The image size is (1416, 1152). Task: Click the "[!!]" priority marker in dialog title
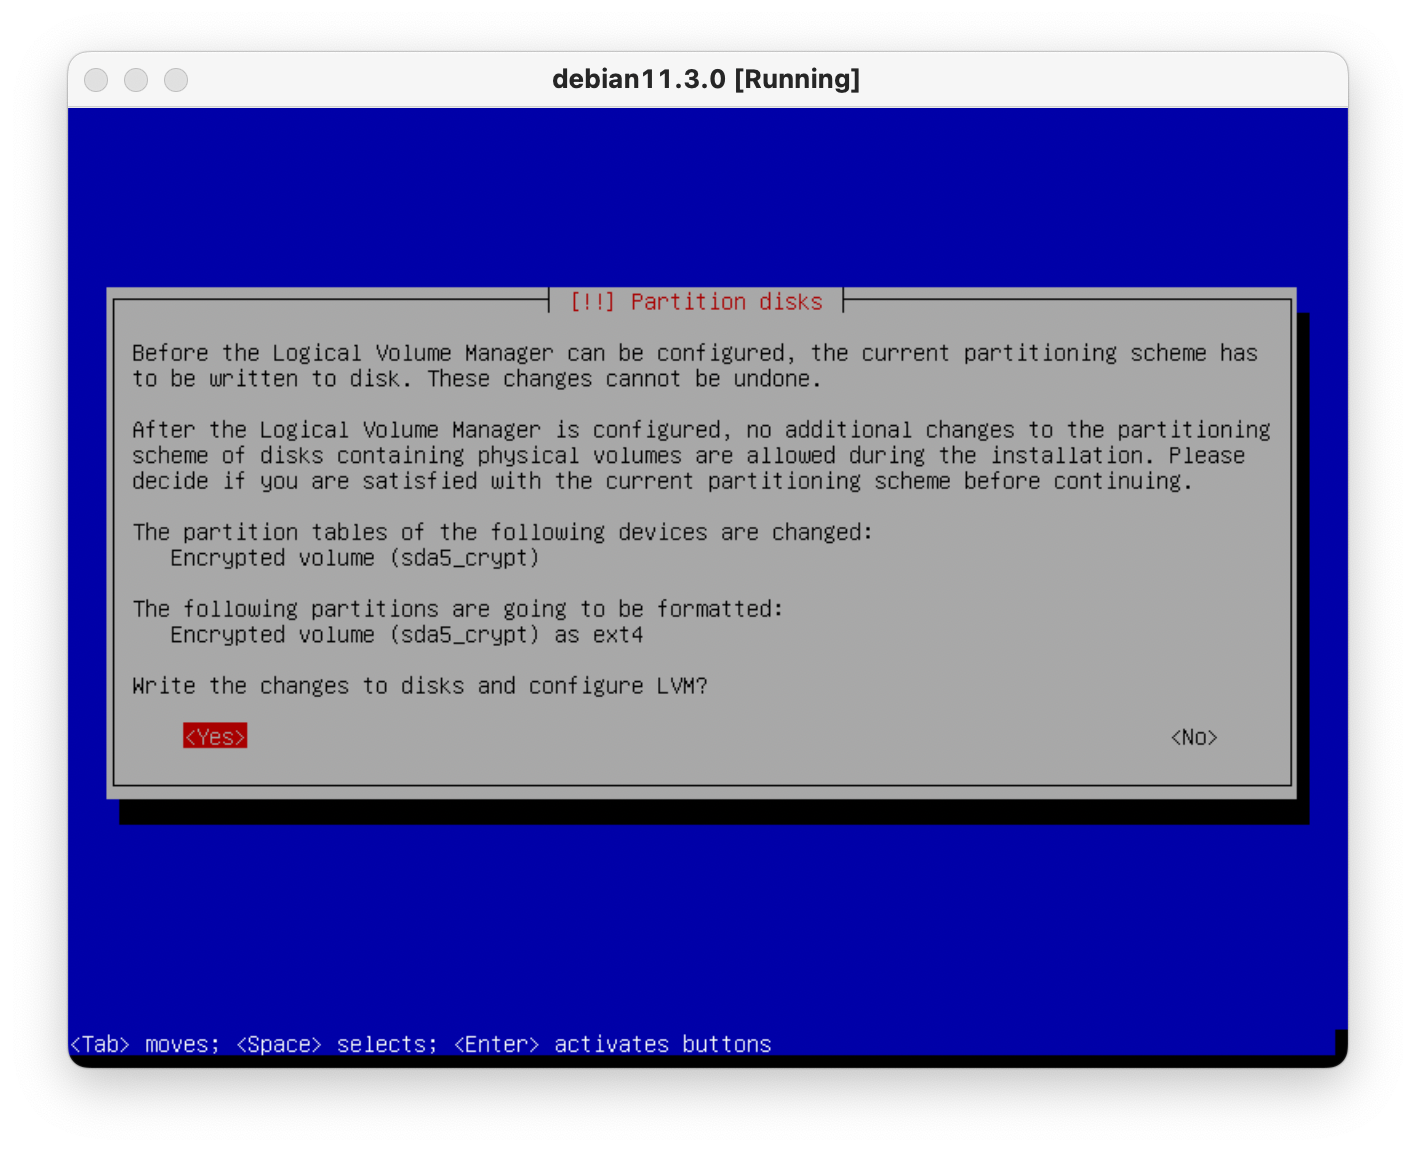coord(592,302)
